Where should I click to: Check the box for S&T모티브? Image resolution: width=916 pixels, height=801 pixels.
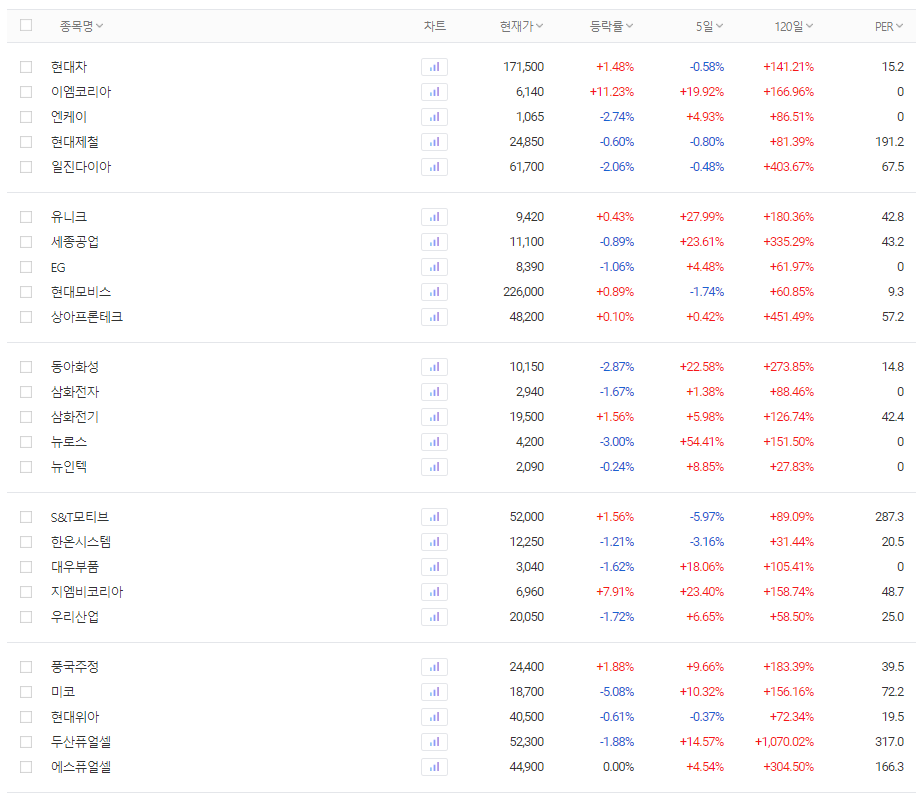point(26,517)
